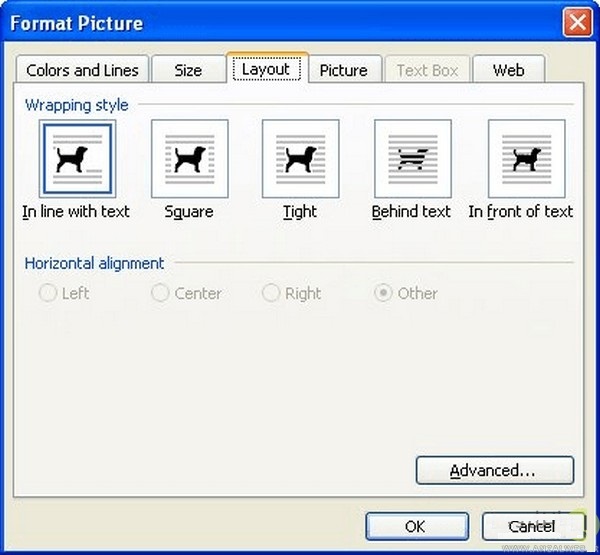The image size is (600, 555).
Task: Open the Size tab
Action: [x=188, y=70]
